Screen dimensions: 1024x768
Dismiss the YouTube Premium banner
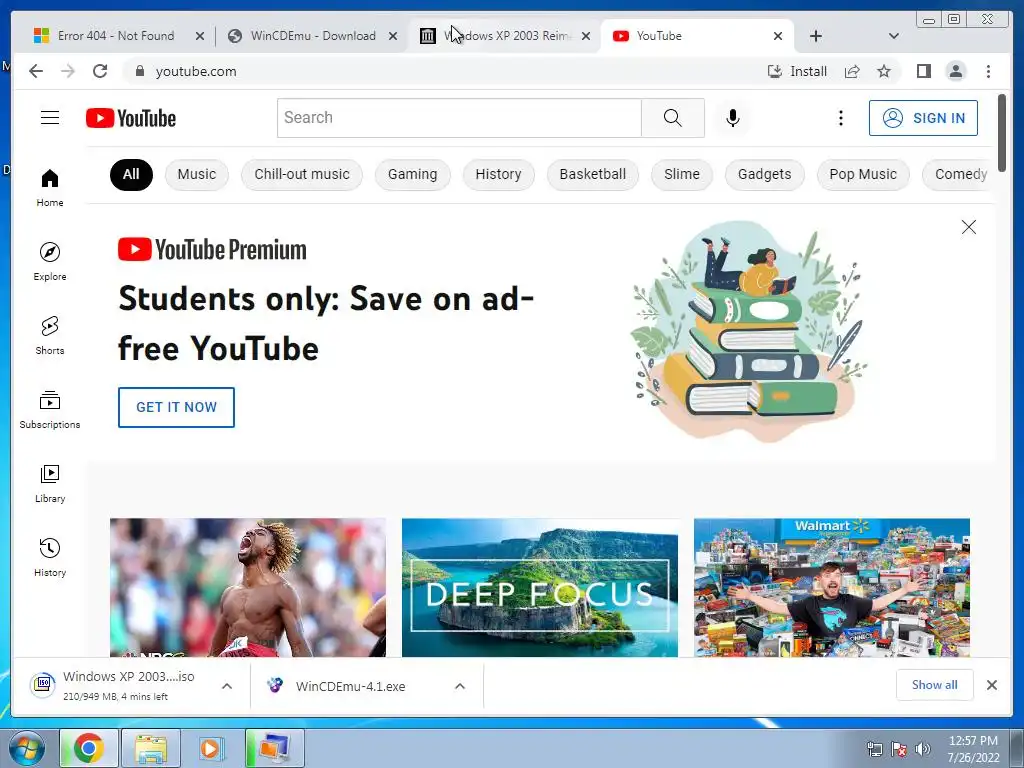(968, 227)
